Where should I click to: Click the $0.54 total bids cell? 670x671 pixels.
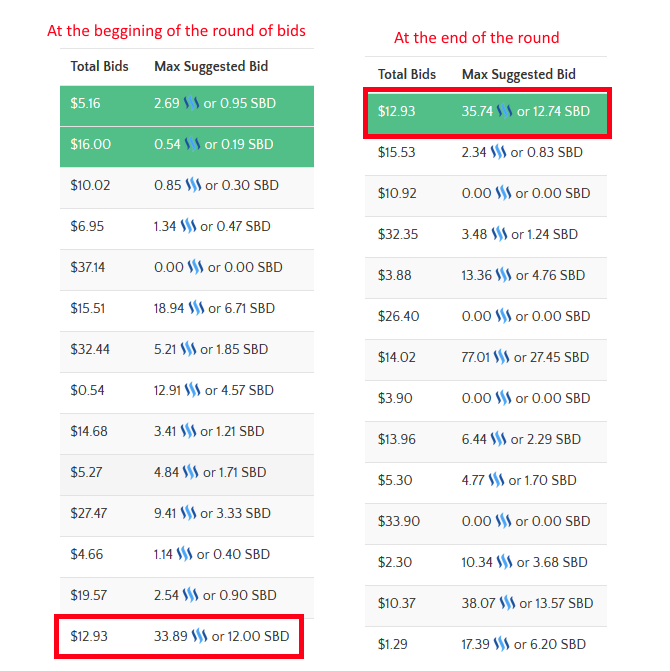[87, 390]
